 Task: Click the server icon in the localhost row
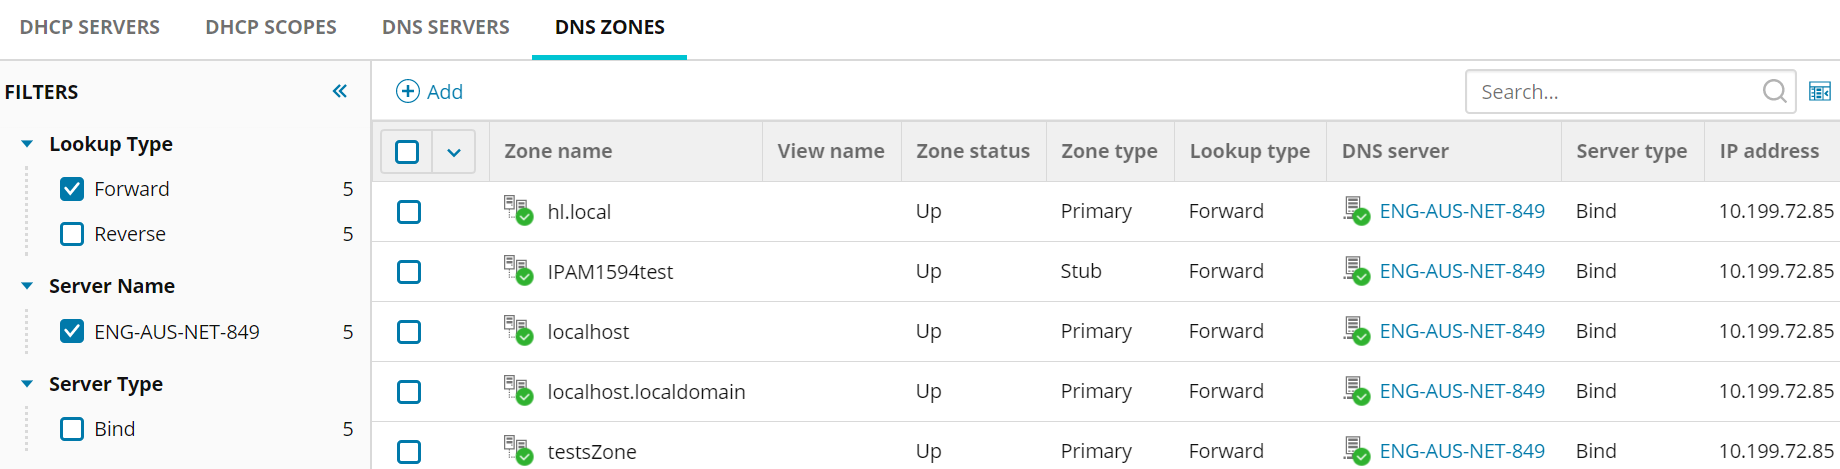tap(1356, 331)
